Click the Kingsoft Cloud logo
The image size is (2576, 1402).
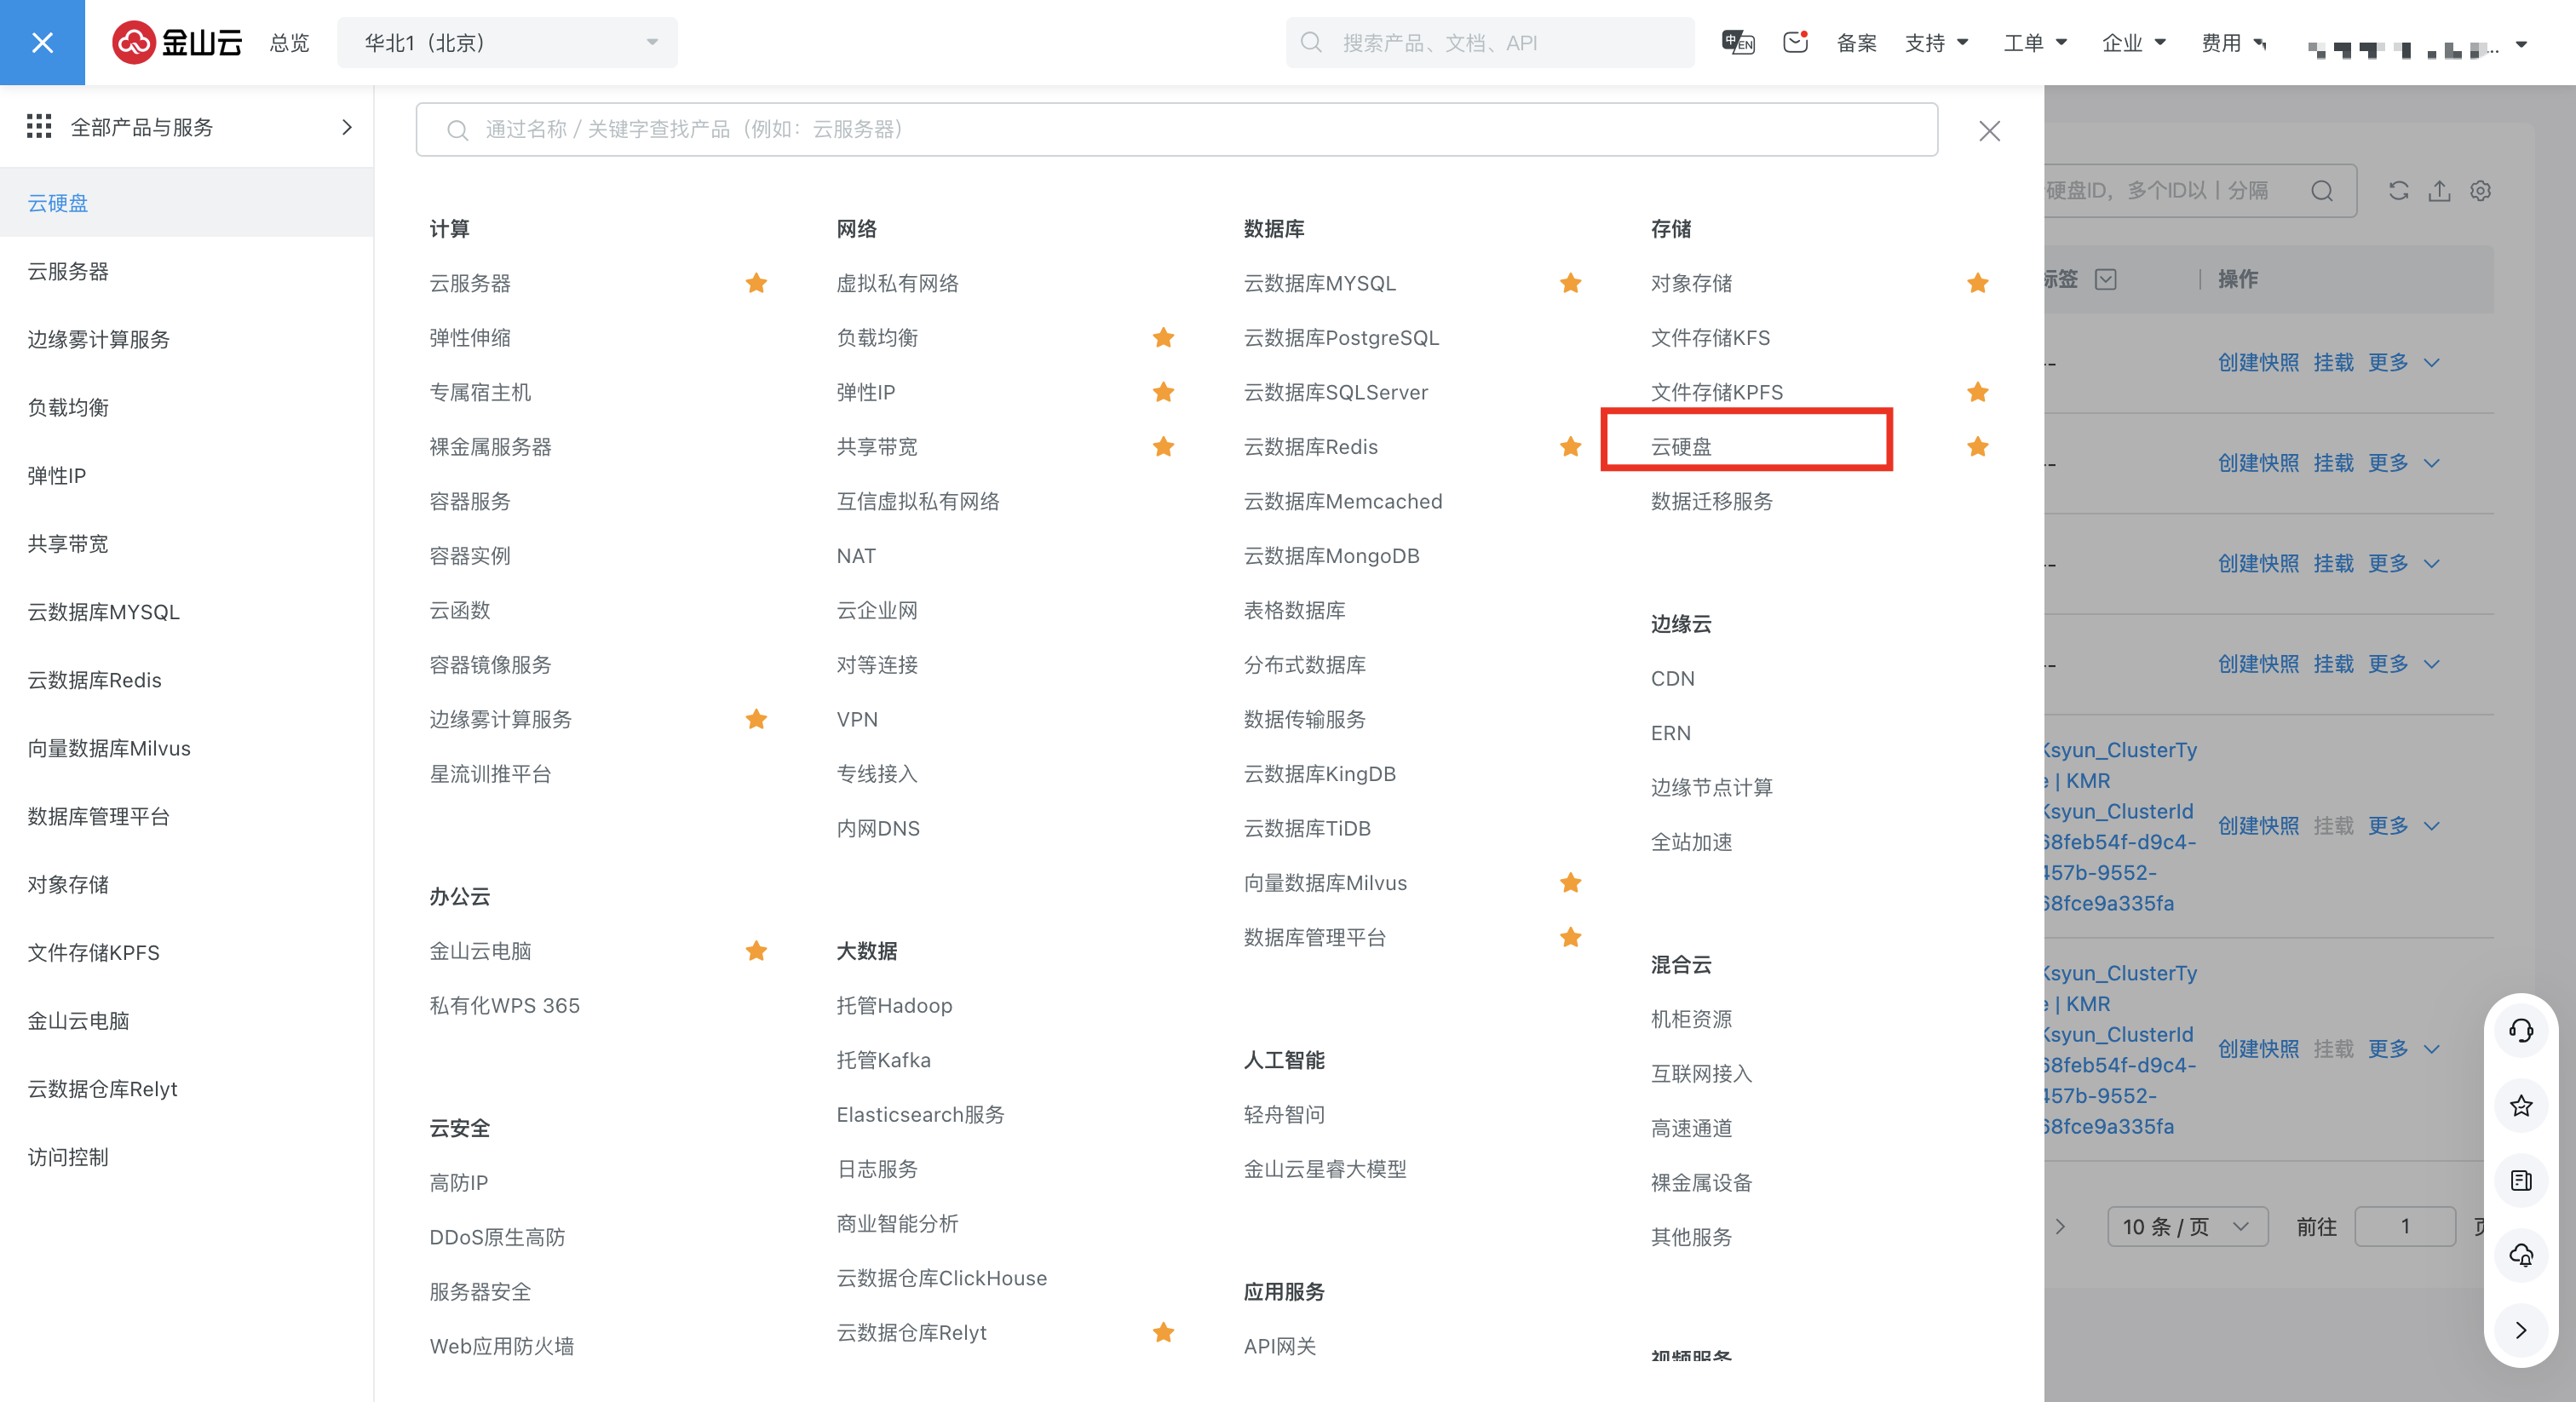[x=177, y=42]
